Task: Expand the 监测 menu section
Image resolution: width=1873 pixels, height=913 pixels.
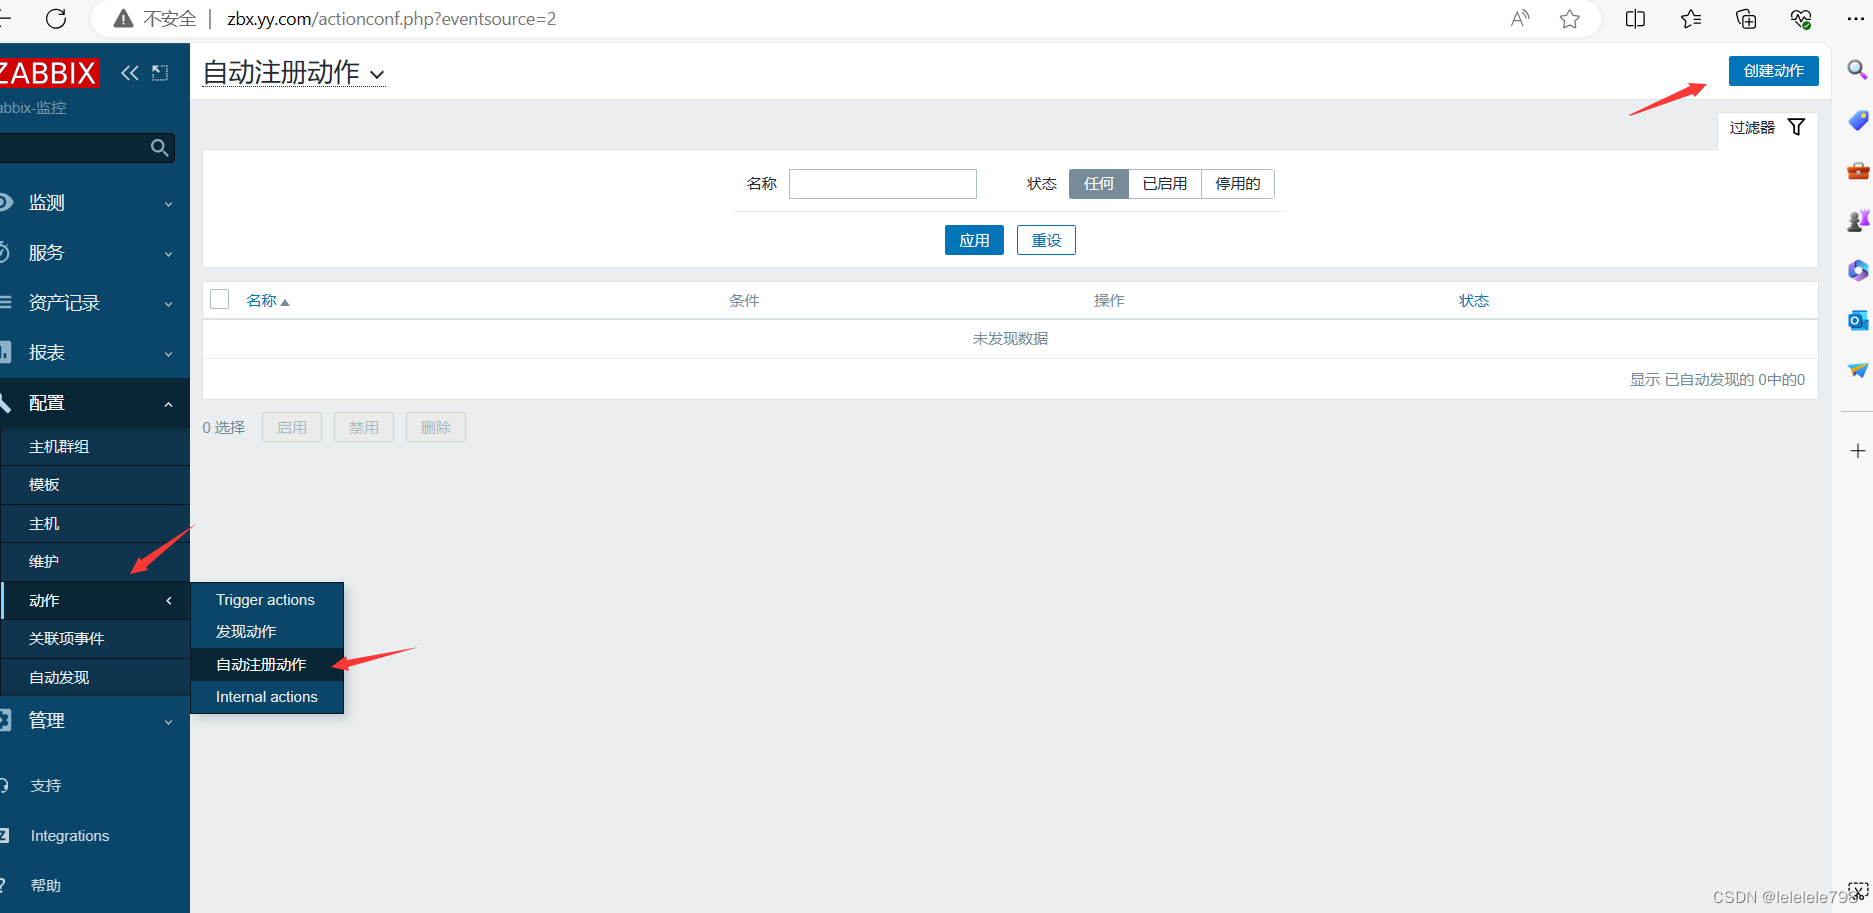Action: (x=95, y=203)
